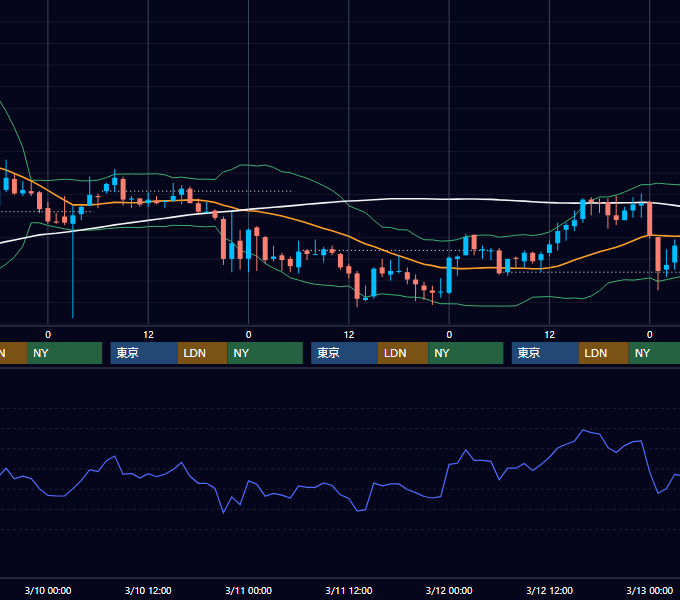Select the NY block following 3/11 LDN
This screenshot has width=680, height=600.
(466, 353)
